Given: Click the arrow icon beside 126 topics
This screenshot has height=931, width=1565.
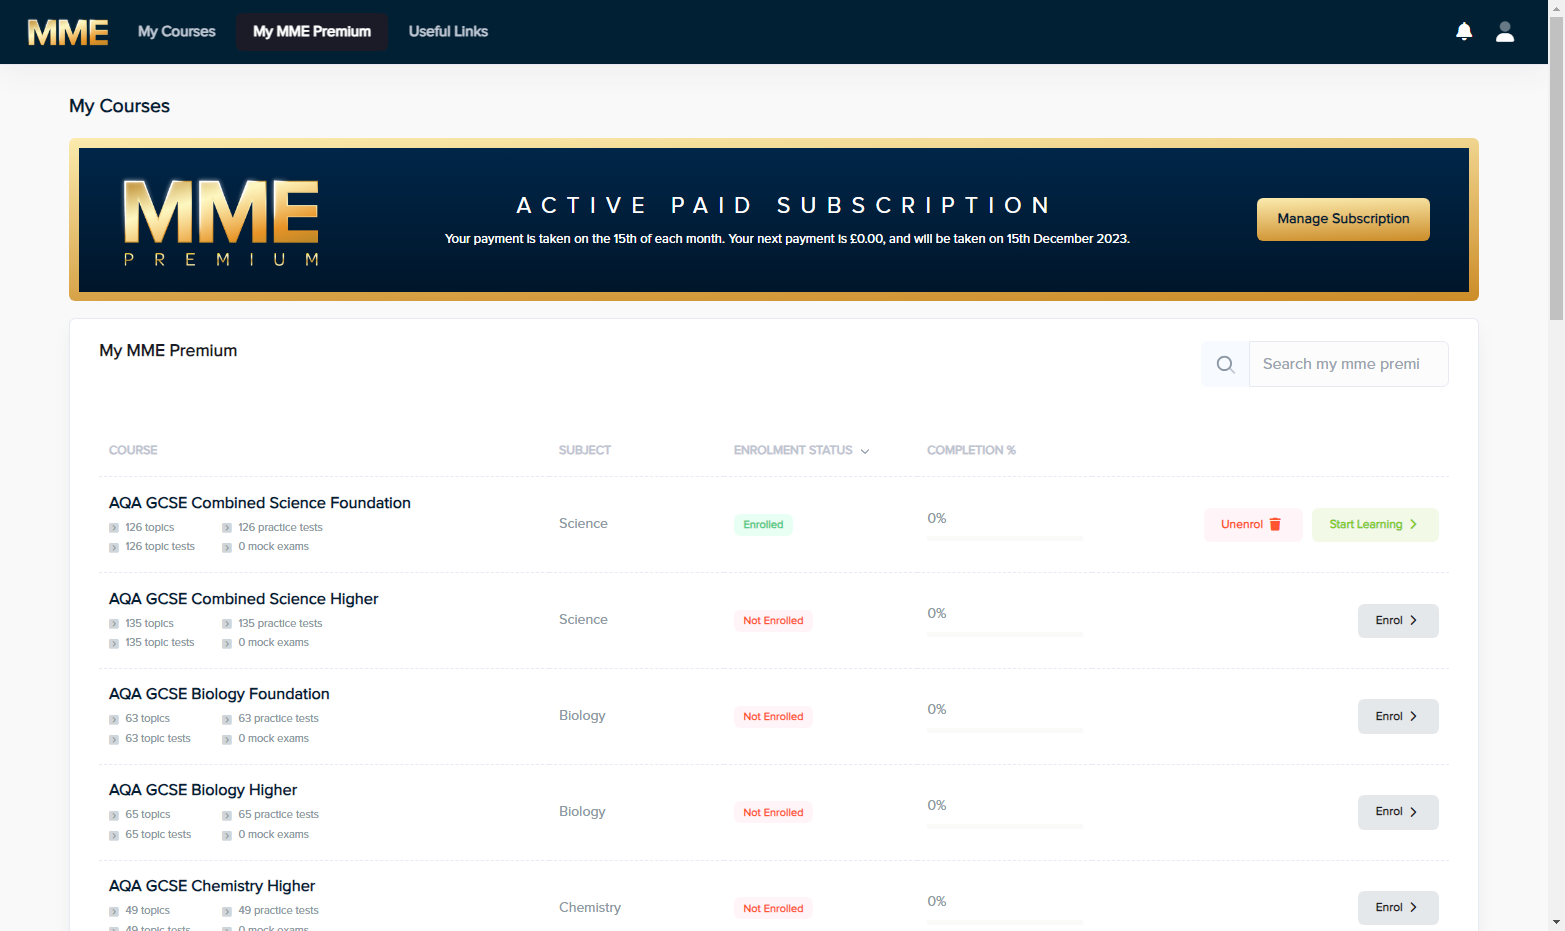Looking at the screenshot, I should click(114, 528).
